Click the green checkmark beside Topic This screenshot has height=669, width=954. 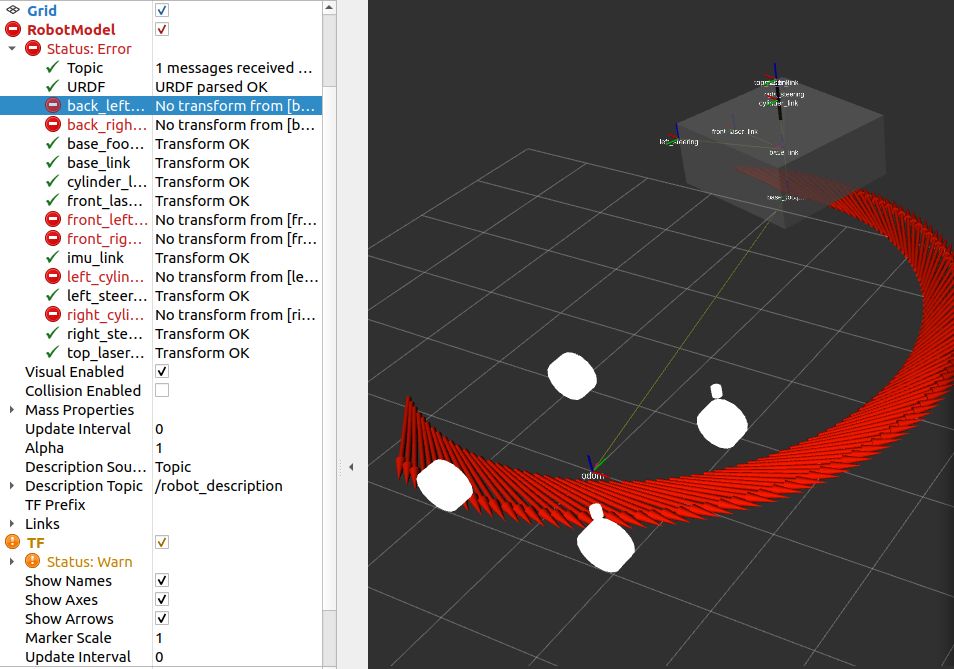(53, 68)
